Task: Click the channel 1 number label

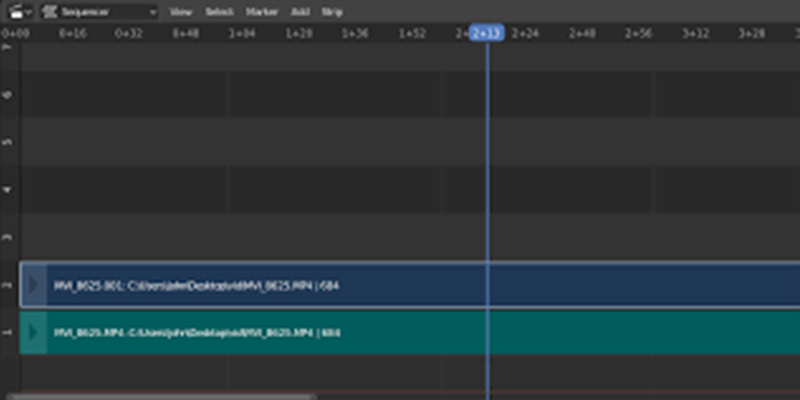Action: click(7, 333)
